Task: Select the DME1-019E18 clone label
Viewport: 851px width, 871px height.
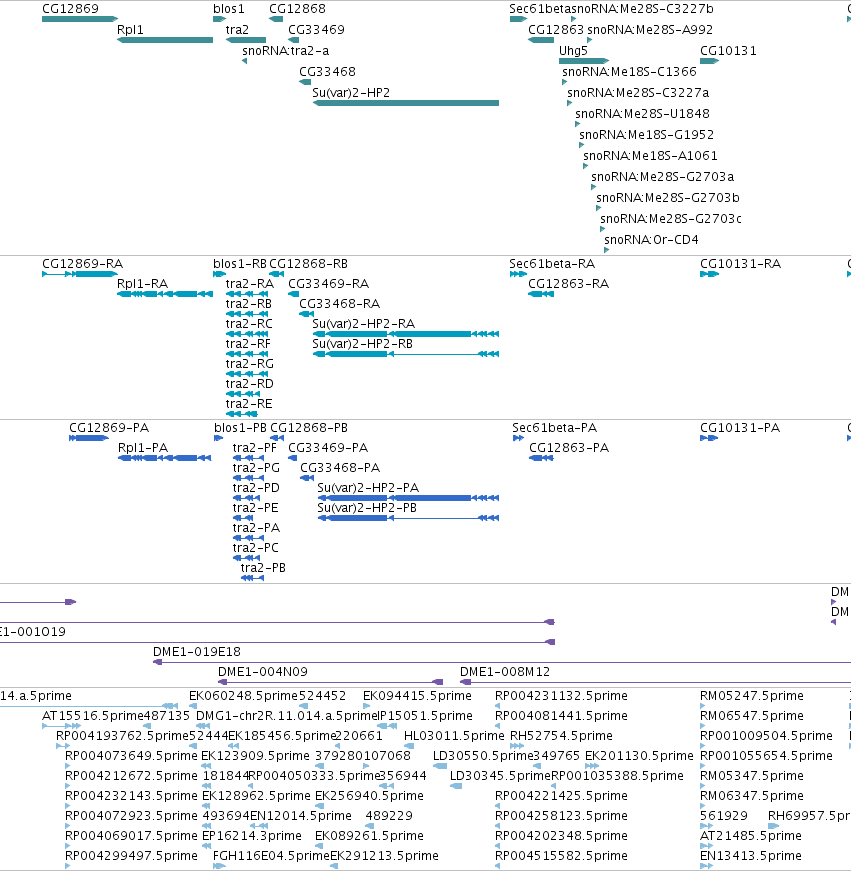Action: [x=197, y=652]
